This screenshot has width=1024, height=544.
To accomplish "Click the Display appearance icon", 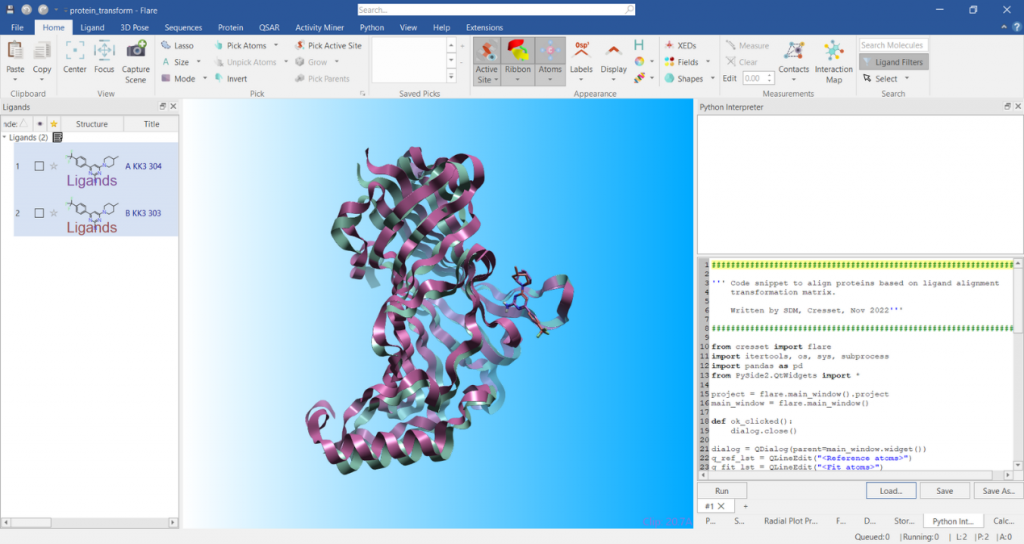I will pyautogui.click(x=613, y=51).
